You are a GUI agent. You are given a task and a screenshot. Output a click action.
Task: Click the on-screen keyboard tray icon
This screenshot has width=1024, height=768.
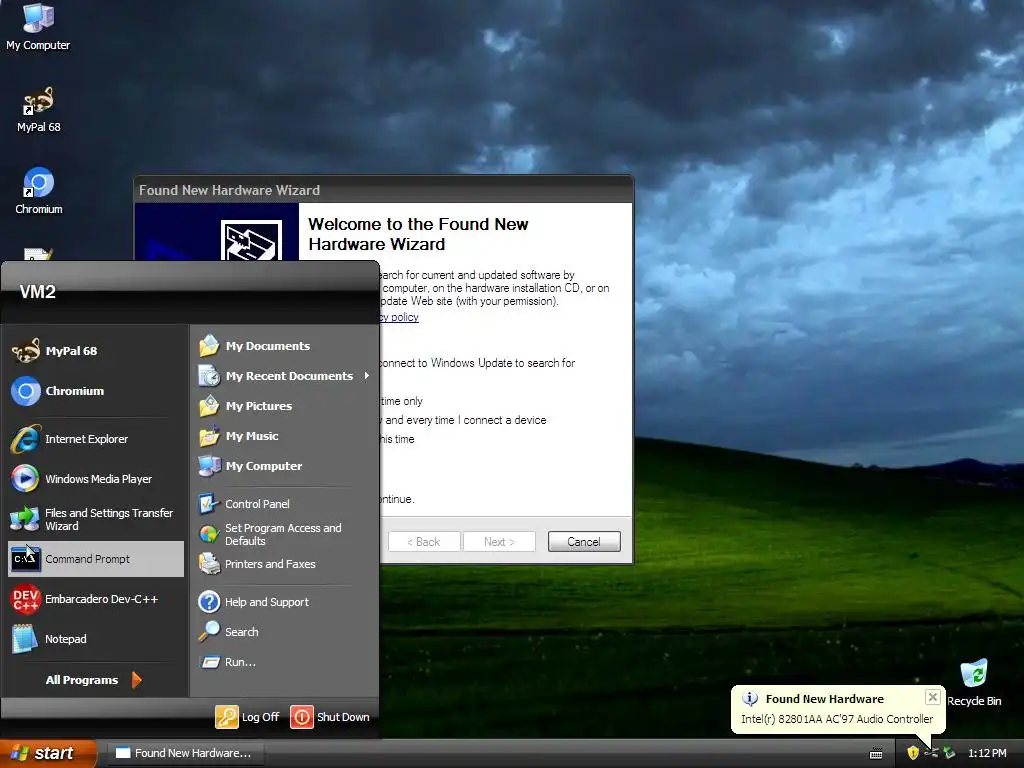click(x=876, y=754)
